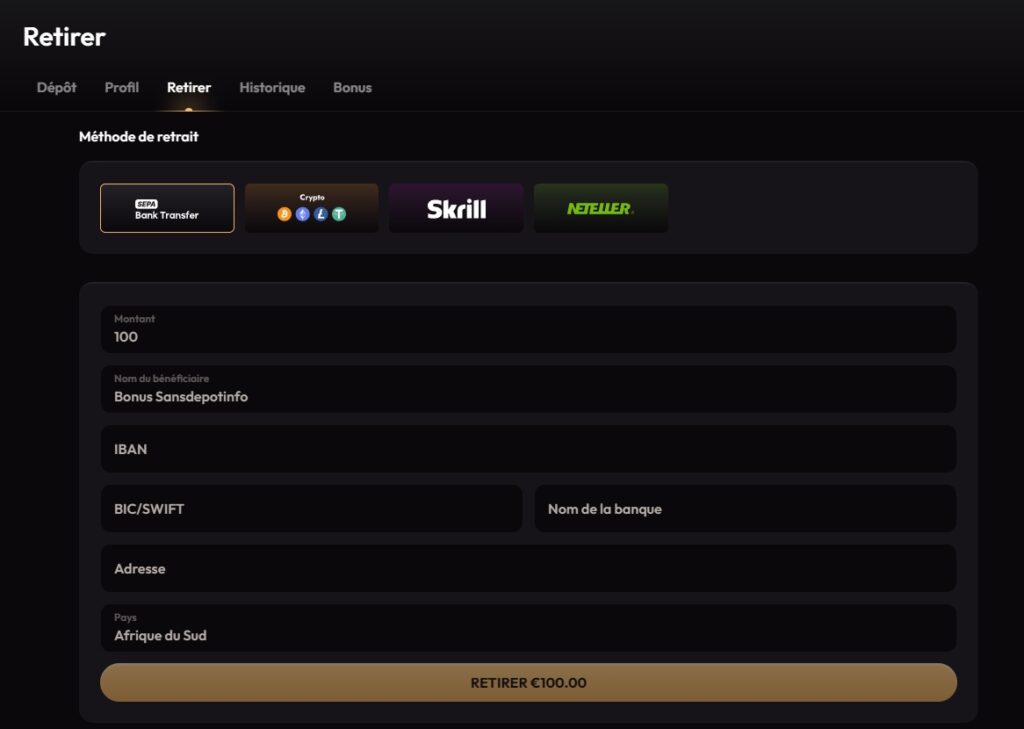Image resolution: width=1024 pixels, height=729 pixels.
Task: Open the Dépôt tab
Action: coord(56,88)
